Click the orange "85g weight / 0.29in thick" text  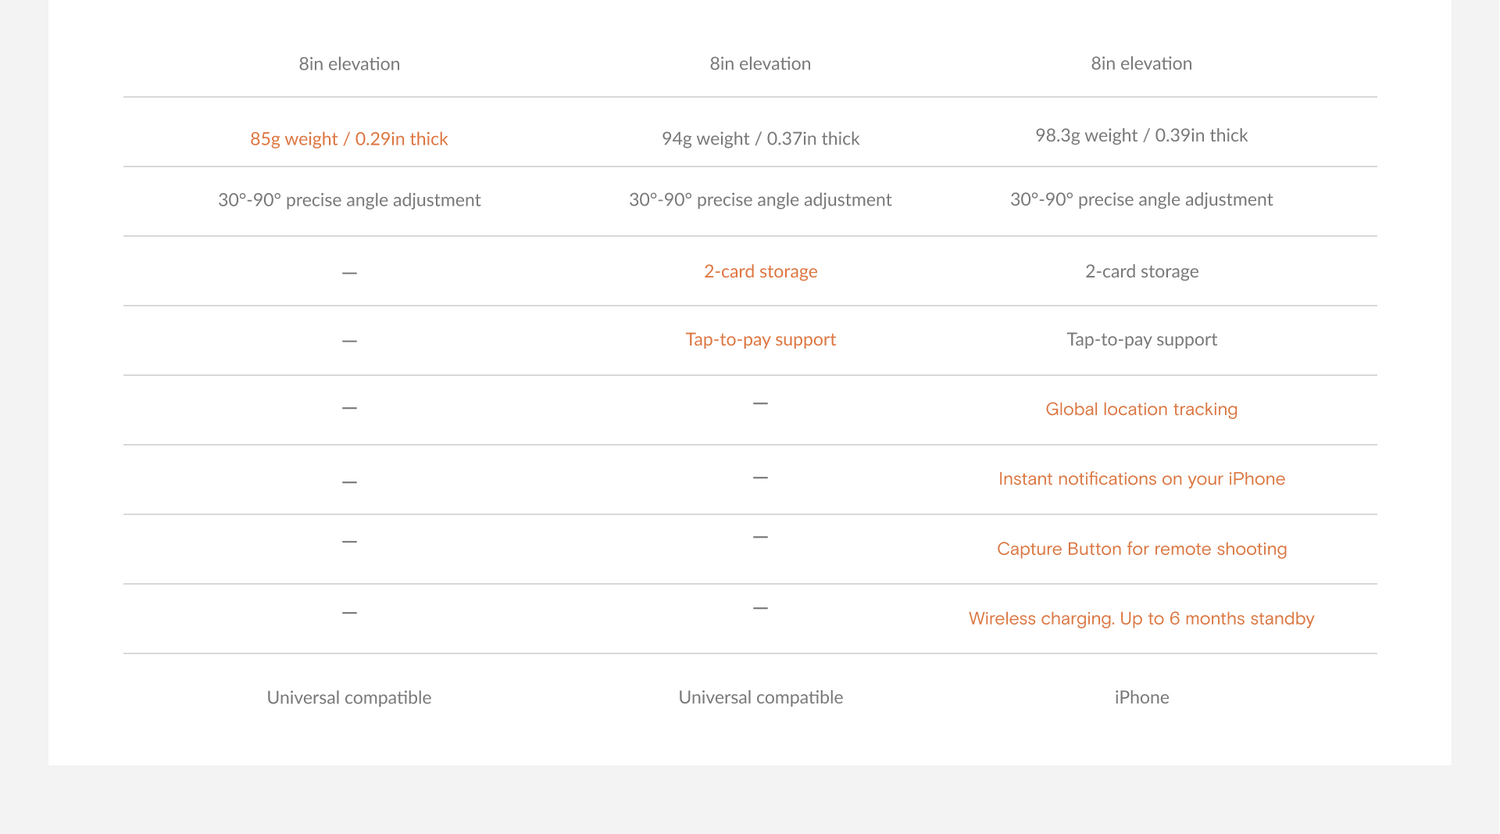tap(349, 139)
